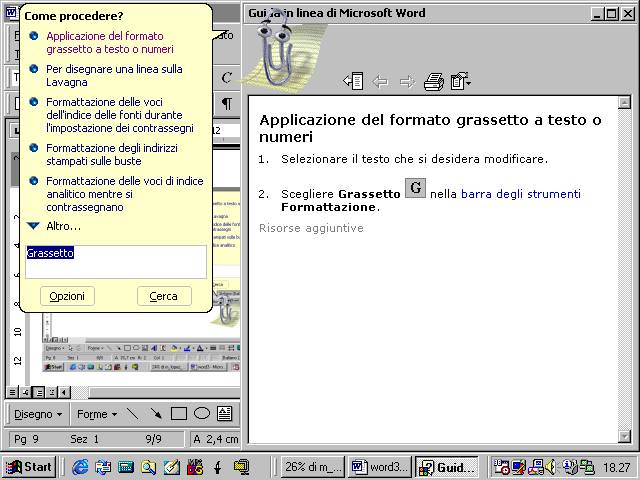Screen dimensions: 640x480
Task: Select the Rectangle drawing tool
Action: click(x=179, y=414)
